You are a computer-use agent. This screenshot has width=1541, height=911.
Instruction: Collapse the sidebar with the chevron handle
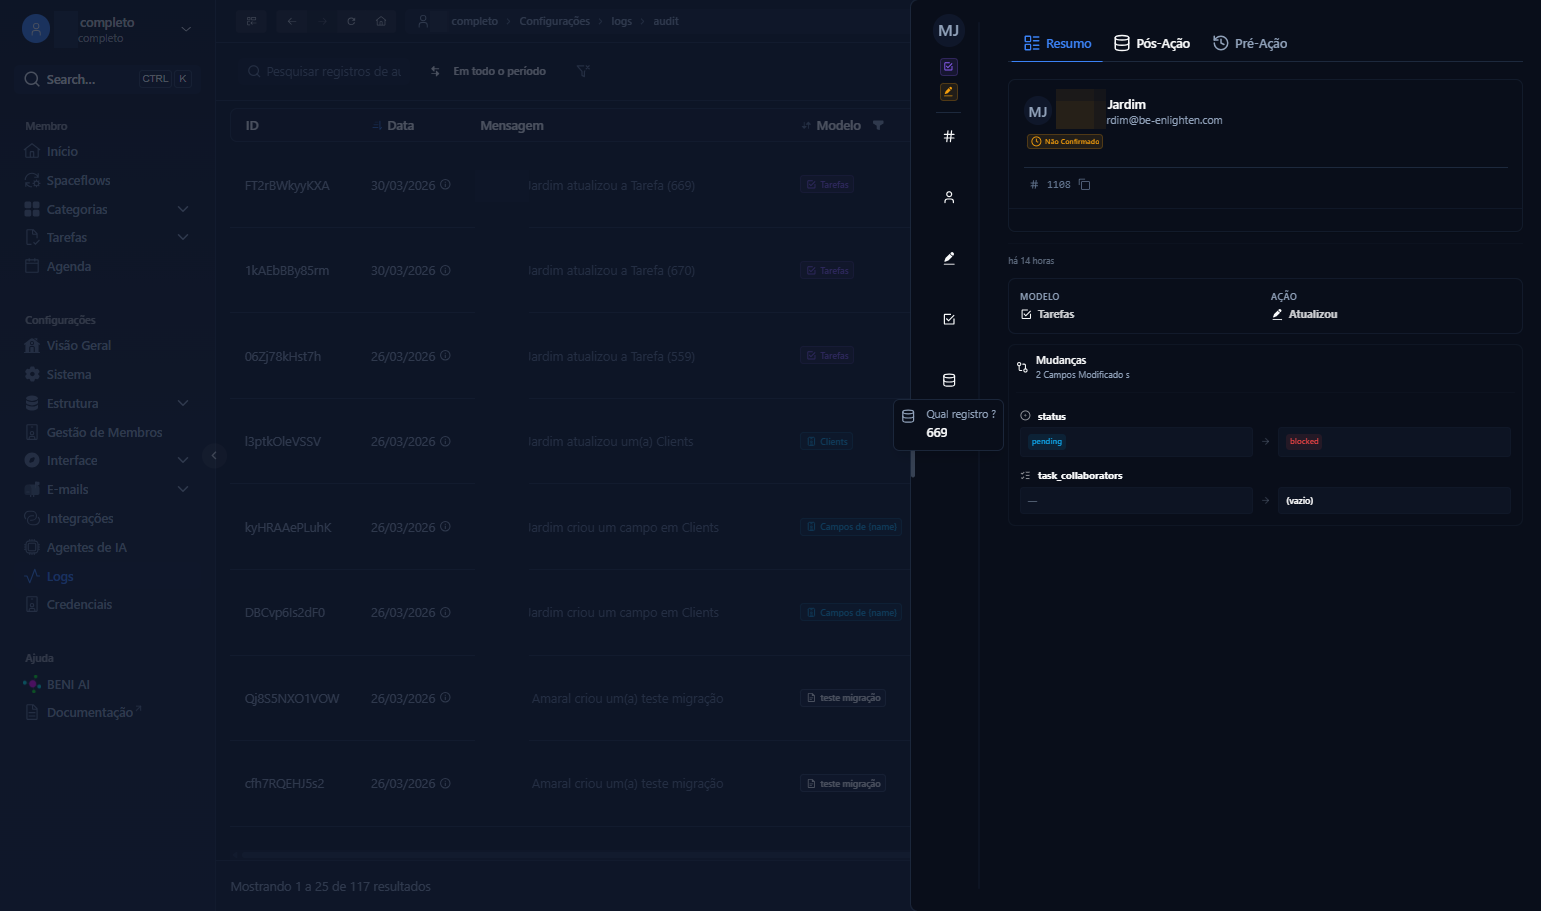coord(213,456)
